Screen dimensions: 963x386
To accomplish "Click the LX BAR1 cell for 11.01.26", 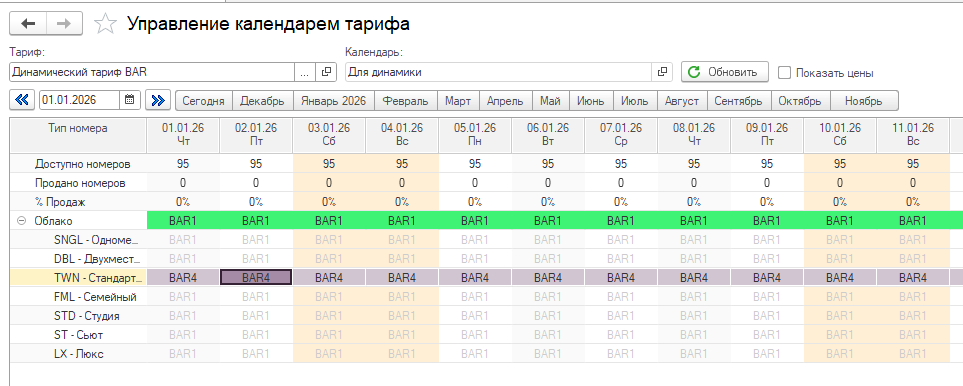I will [x=913, y=354].
